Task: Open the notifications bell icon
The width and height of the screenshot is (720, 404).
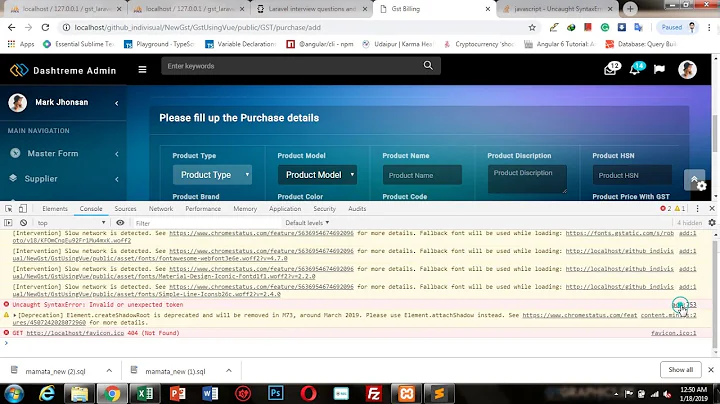Action: tap(636, 70)
